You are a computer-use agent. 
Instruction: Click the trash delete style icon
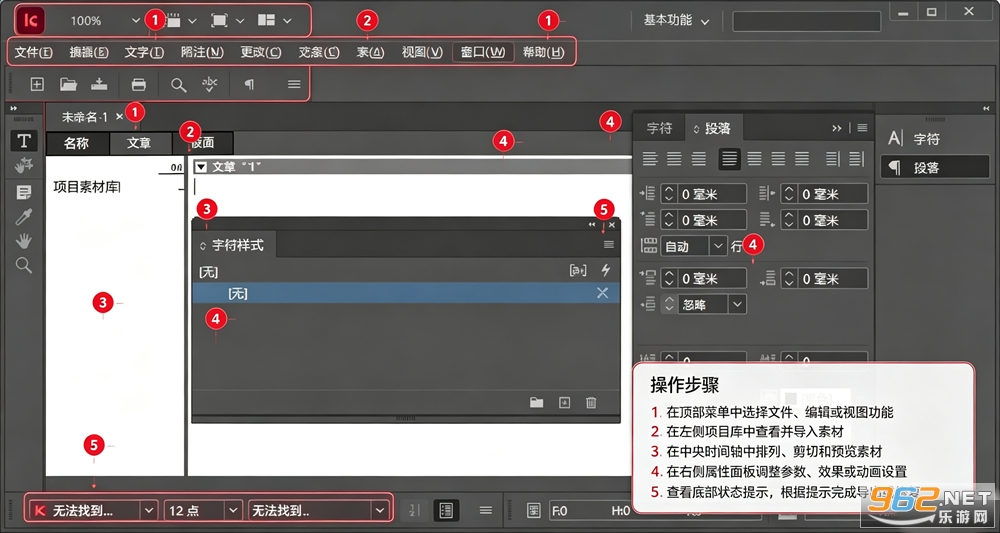tap(591, 402)
